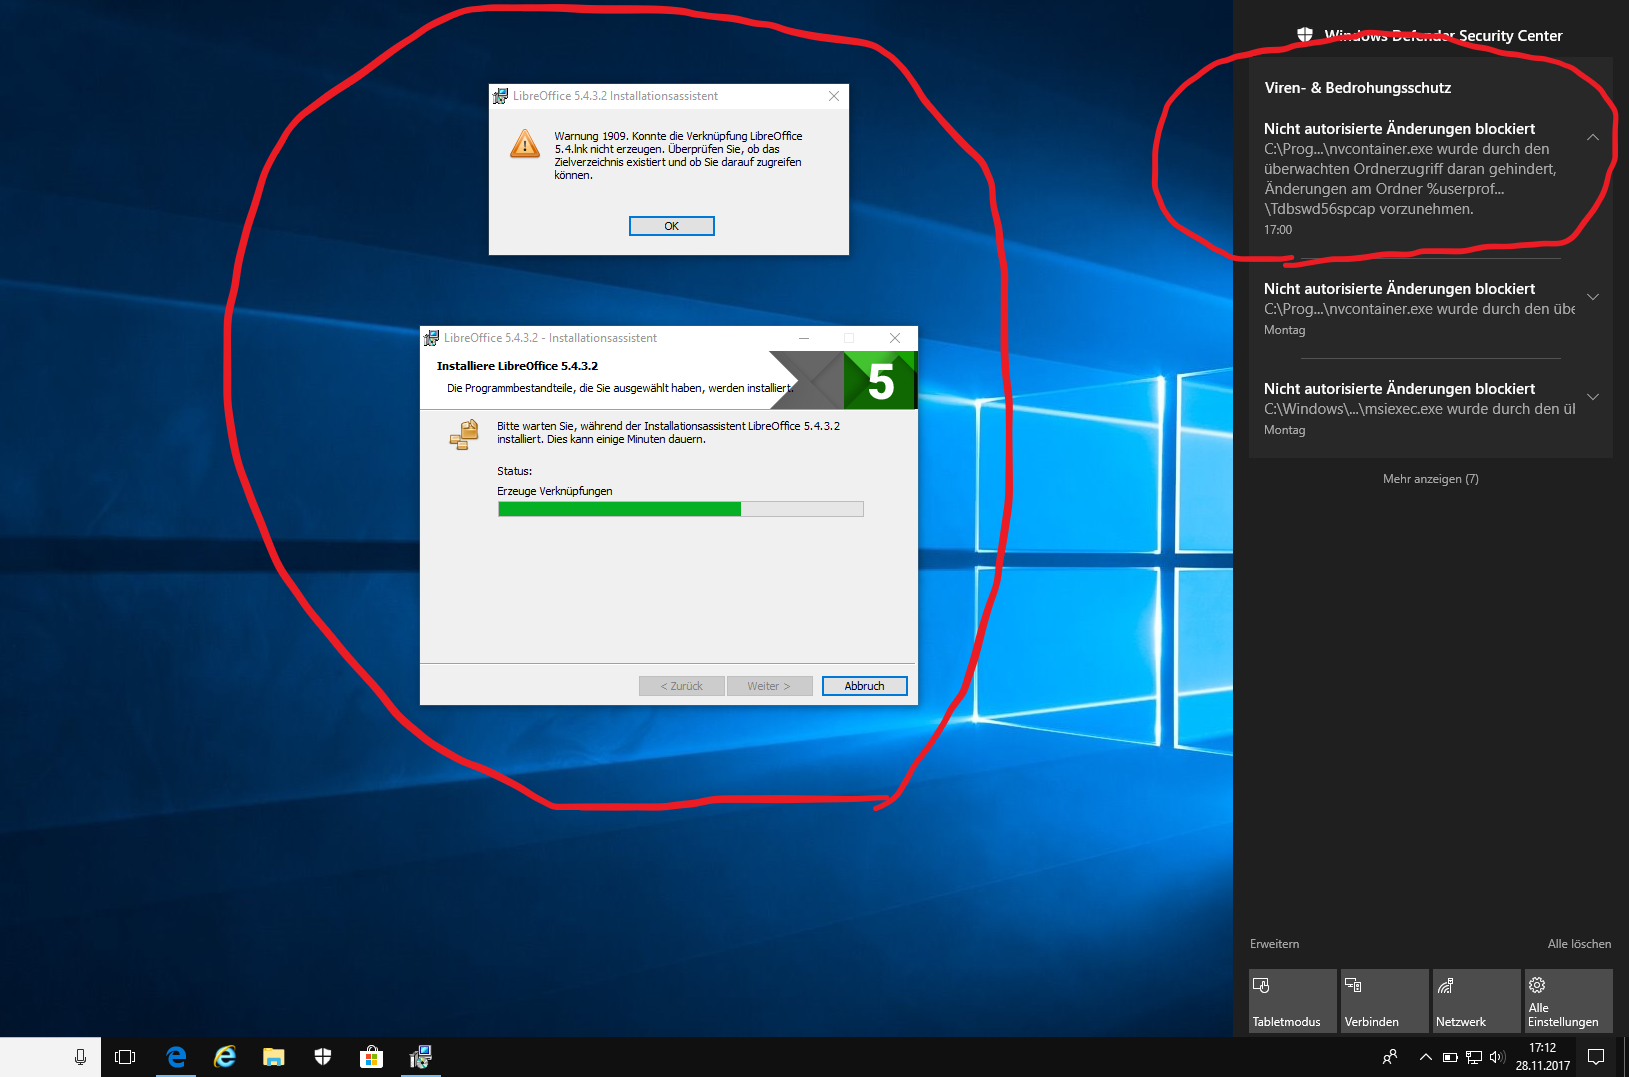1629x1077 pixels.
Task: Open Windows Defender shield on taskbar
Action: point(323,1057)
